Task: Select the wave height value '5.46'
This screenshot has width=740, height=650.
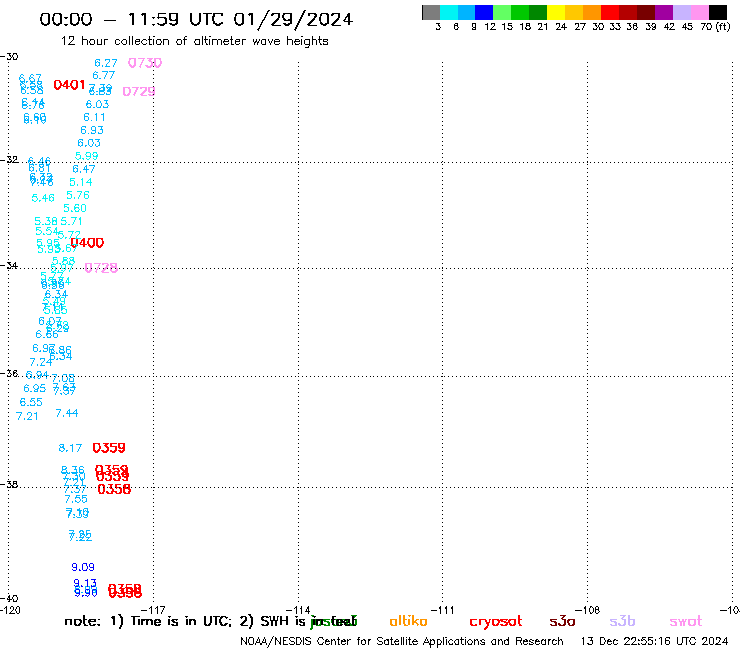Action: coord(43,198)
